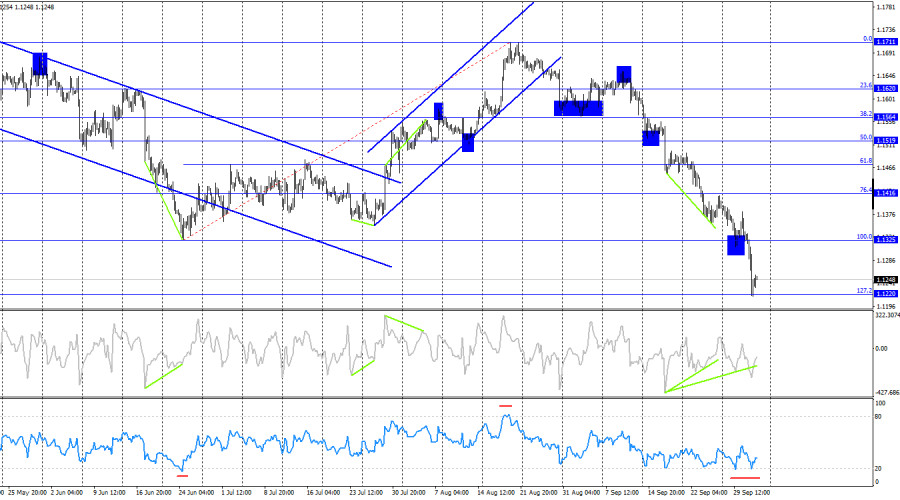Image resolution: width=900 pixels, height=500 pixels.
Task: Click the blue square at the far-left price peak
Action: (40, 64)
